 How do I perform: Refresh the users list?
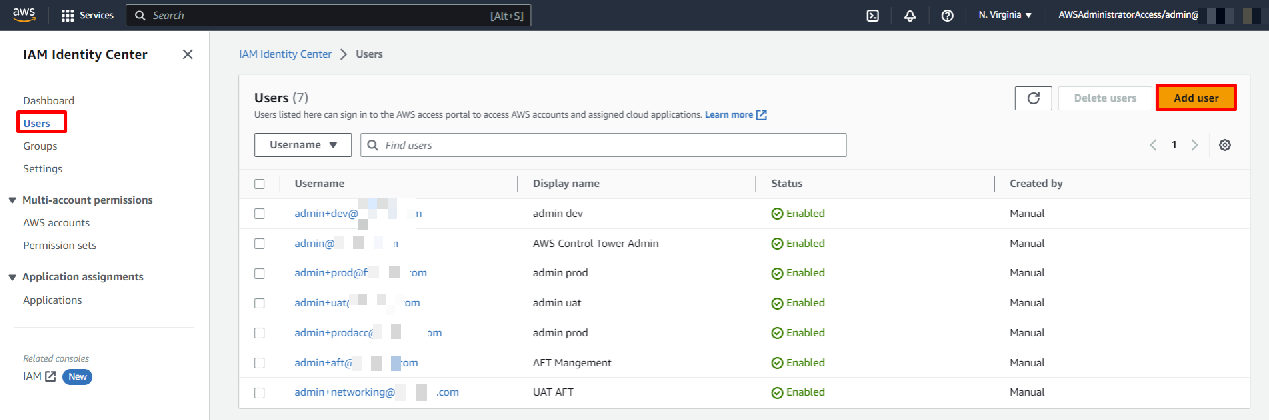pos(1033,98)
